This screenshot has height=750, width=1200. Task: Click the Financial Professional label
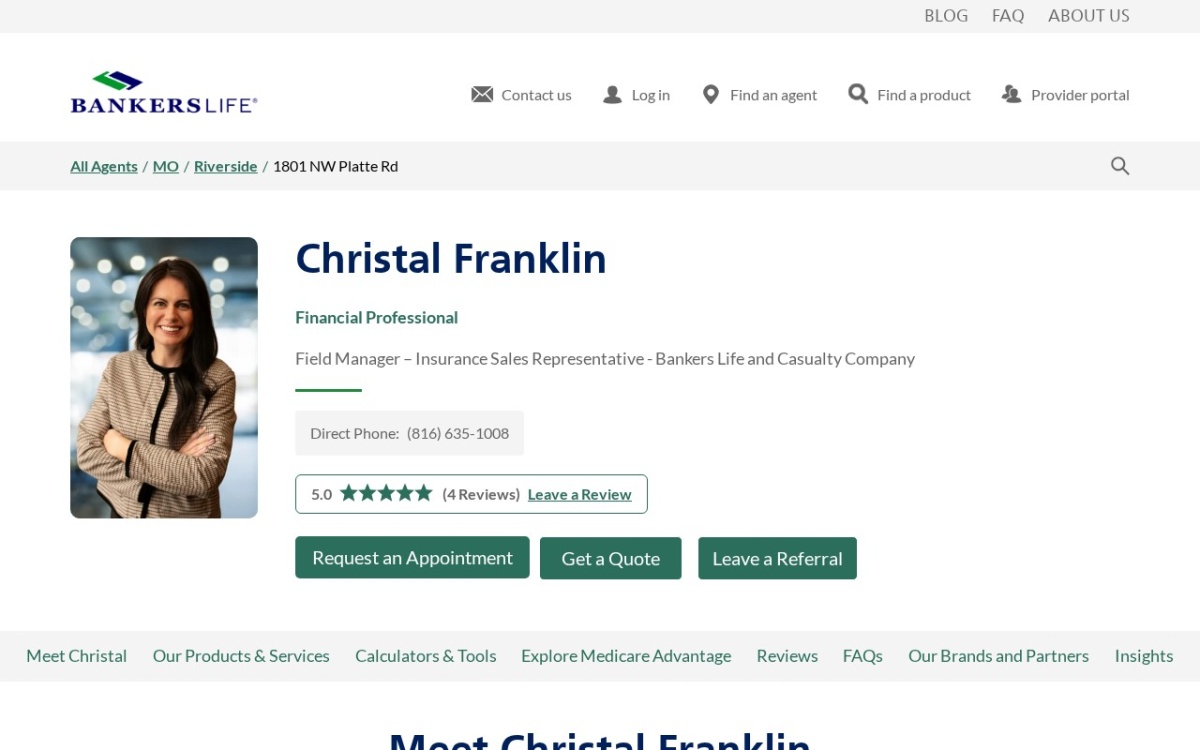[377, 317]
